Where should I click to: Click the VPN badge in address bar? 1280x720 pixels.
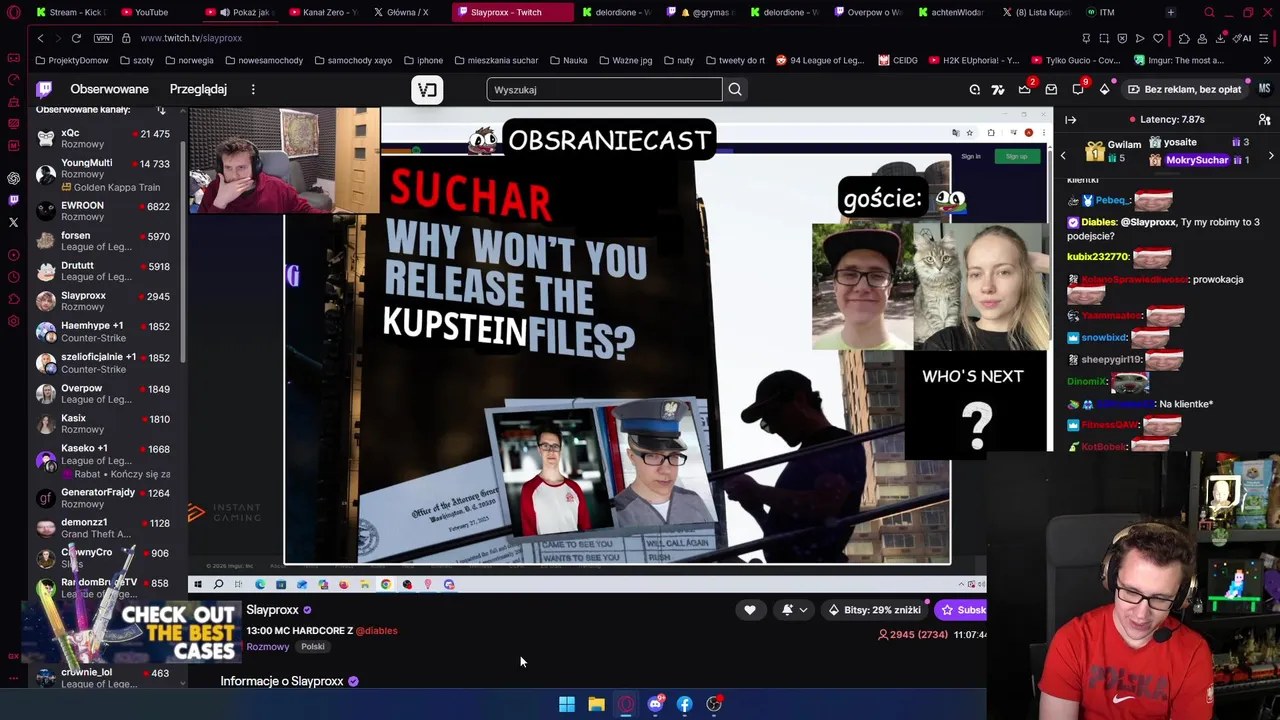(x=103, y=38)
